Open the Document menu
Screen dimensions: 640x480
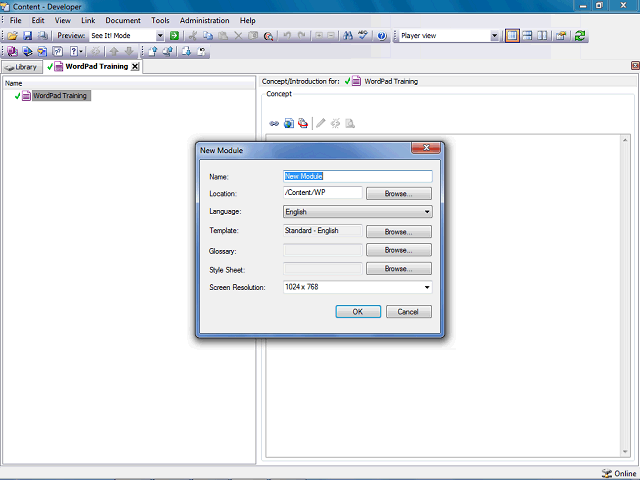pos(123,20)
